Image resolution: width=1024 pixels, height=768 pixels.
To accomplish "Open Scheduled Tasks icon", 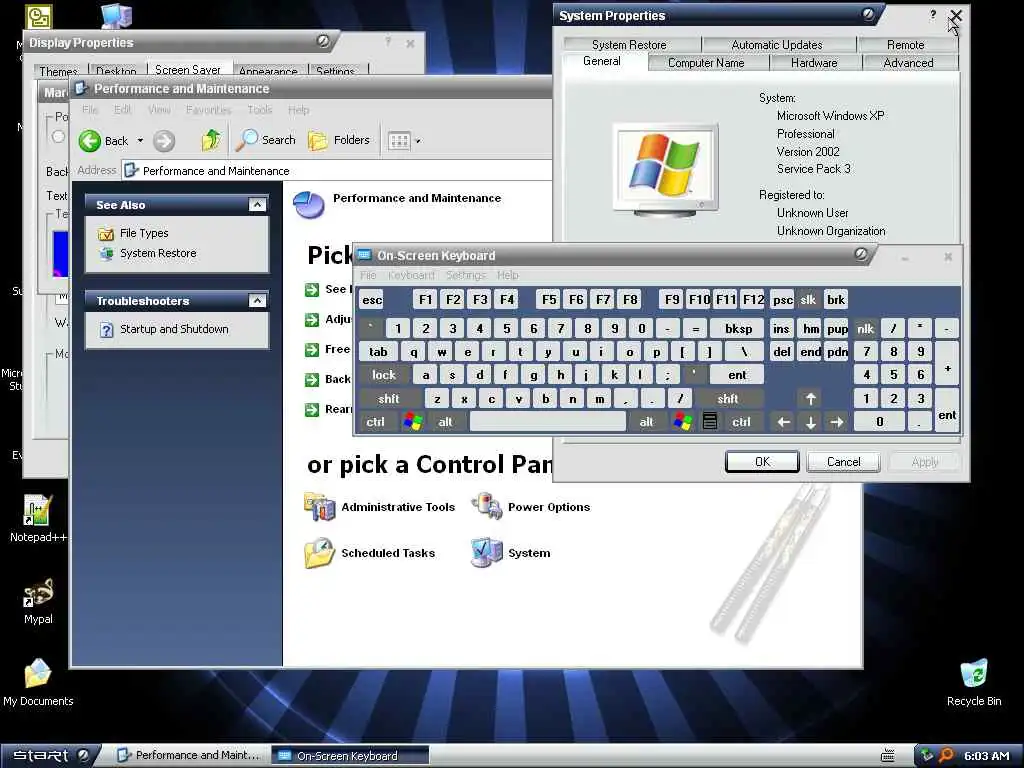I will (x=319, y=552).
